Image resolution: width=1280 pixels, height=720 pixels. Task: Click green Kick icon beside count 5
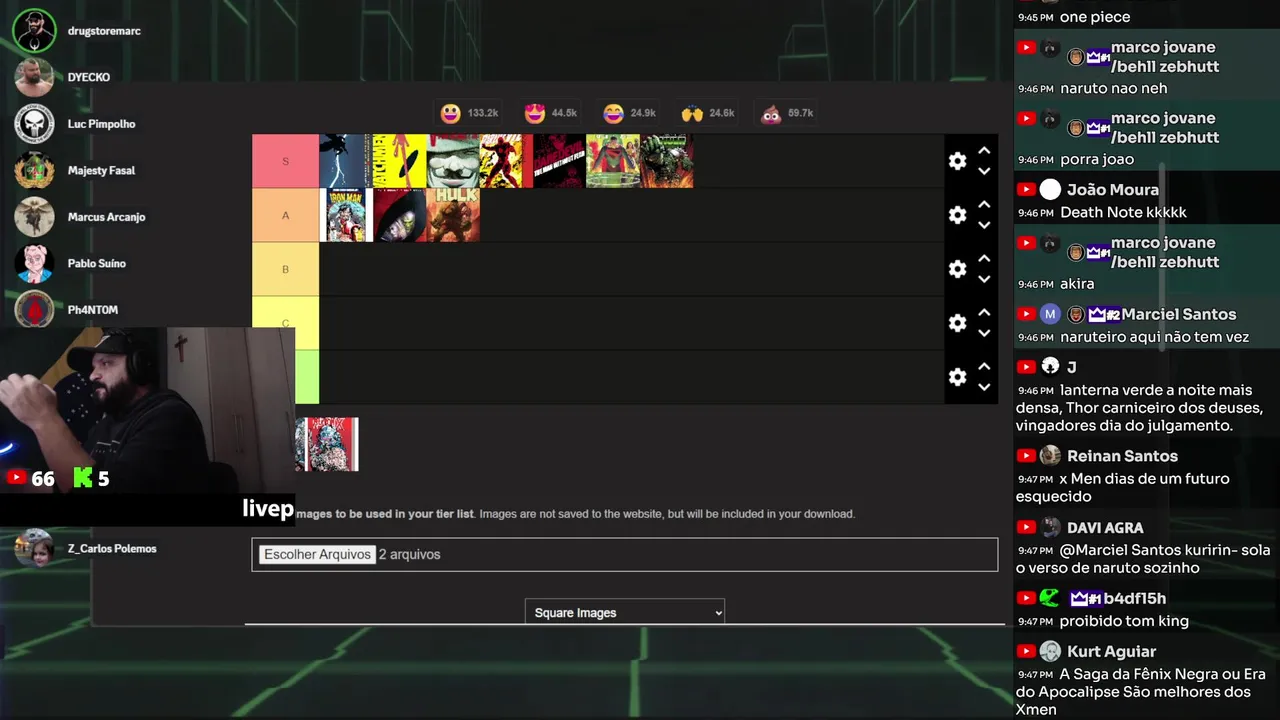click(83, 478)
